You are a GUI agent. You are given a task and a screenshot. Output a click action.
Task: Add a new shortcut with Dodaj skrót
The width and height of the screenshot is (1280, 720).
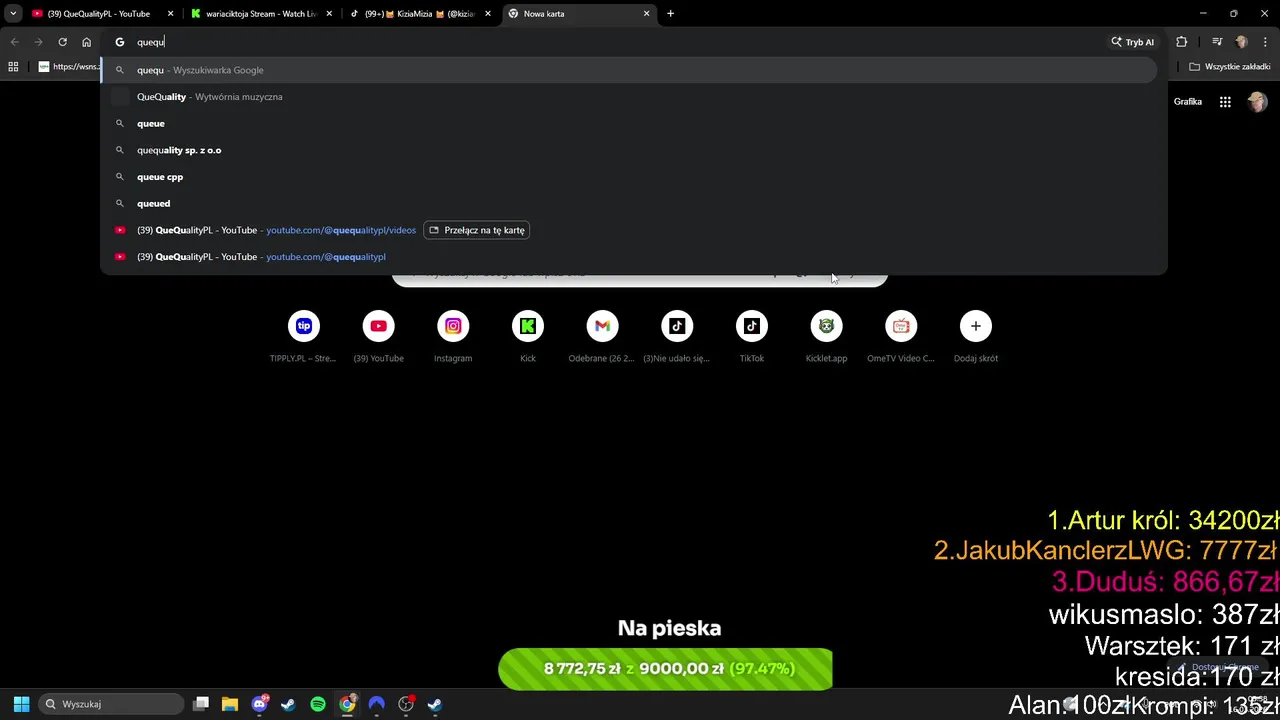tap(976, 326)
